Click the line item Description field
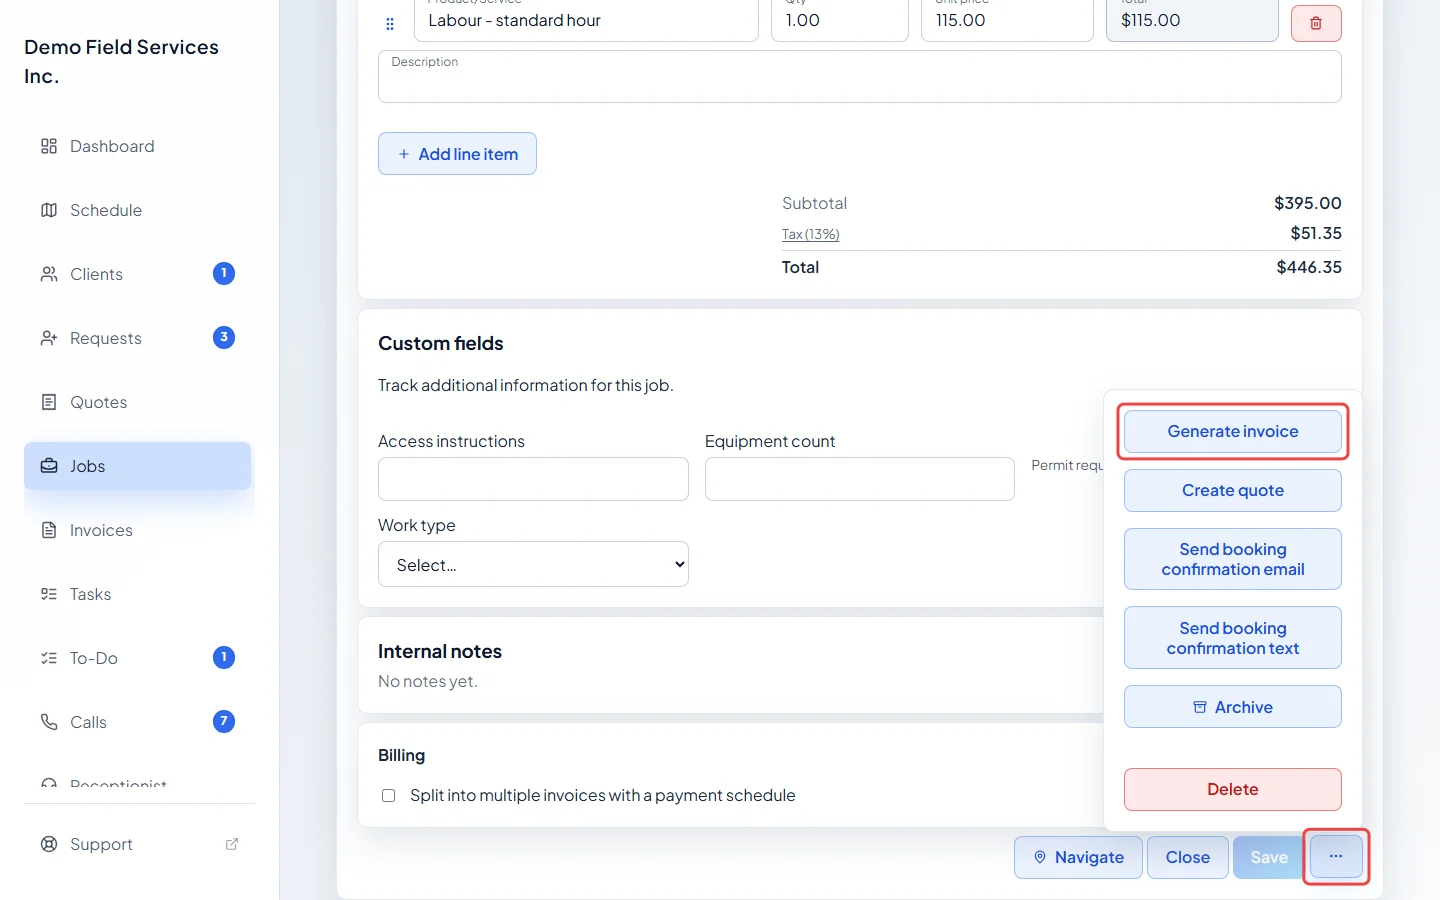 (x=860, y=76)
